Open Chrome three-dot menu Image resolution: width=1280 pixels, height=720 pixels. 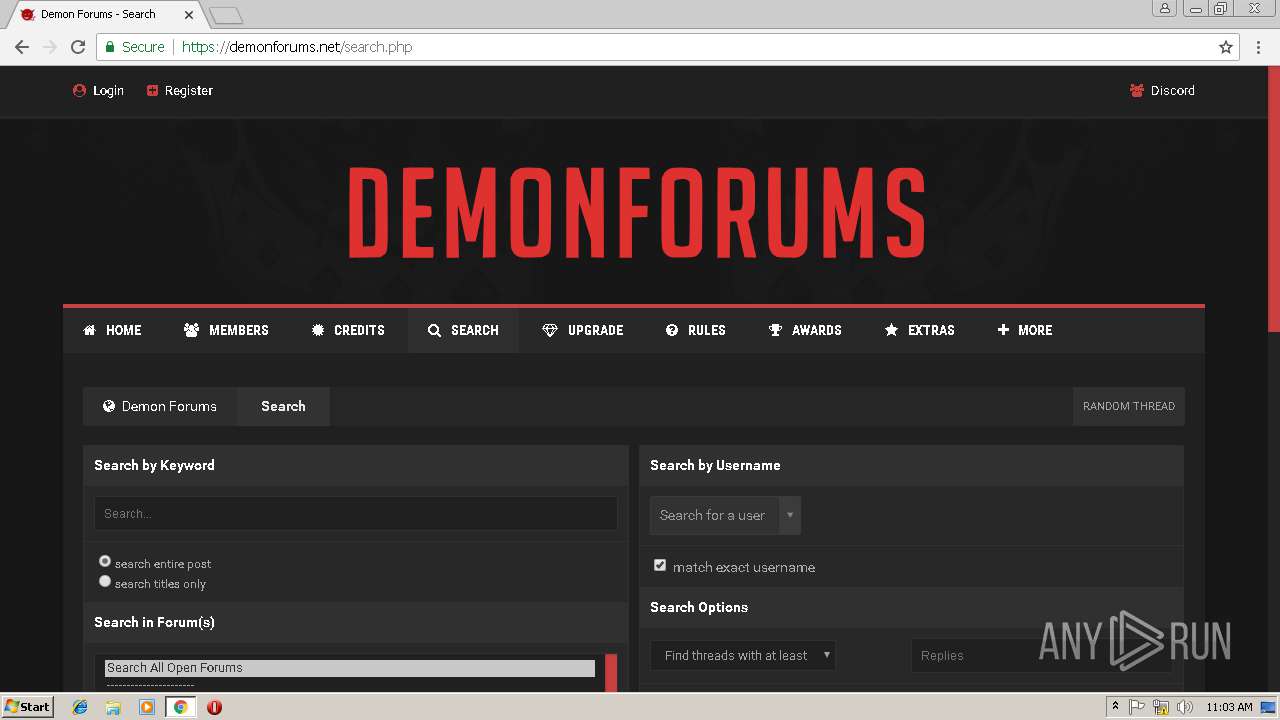(1259, 47)
